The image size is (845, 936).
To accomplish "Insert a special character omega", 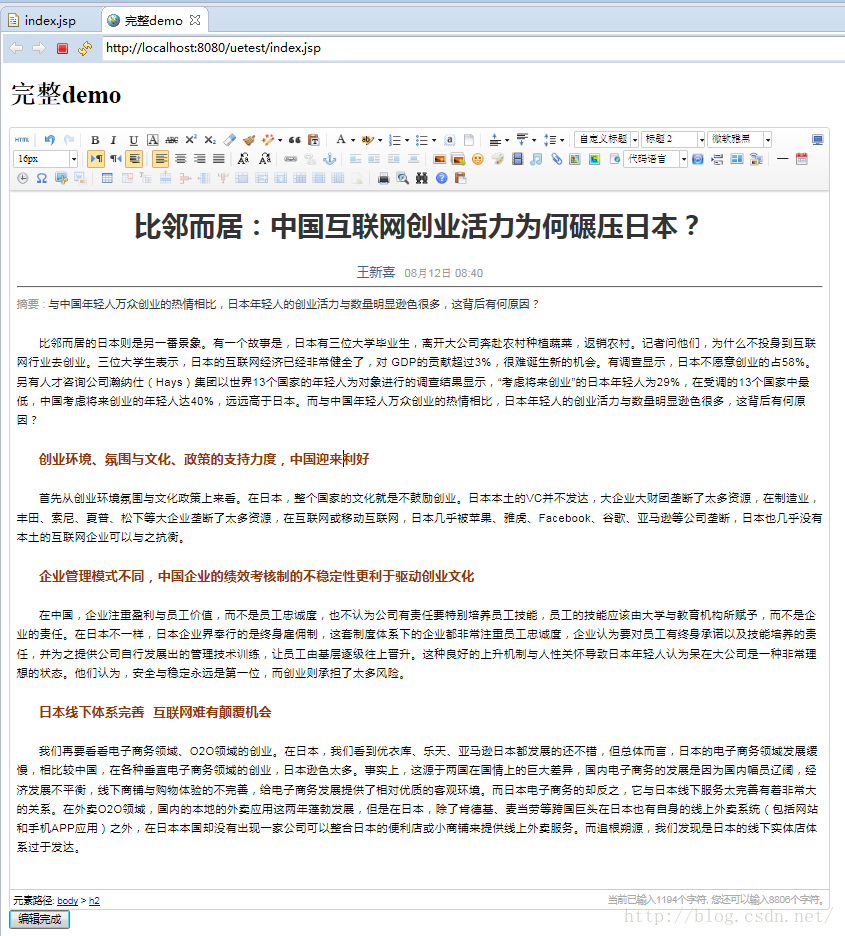I will 41,178.
